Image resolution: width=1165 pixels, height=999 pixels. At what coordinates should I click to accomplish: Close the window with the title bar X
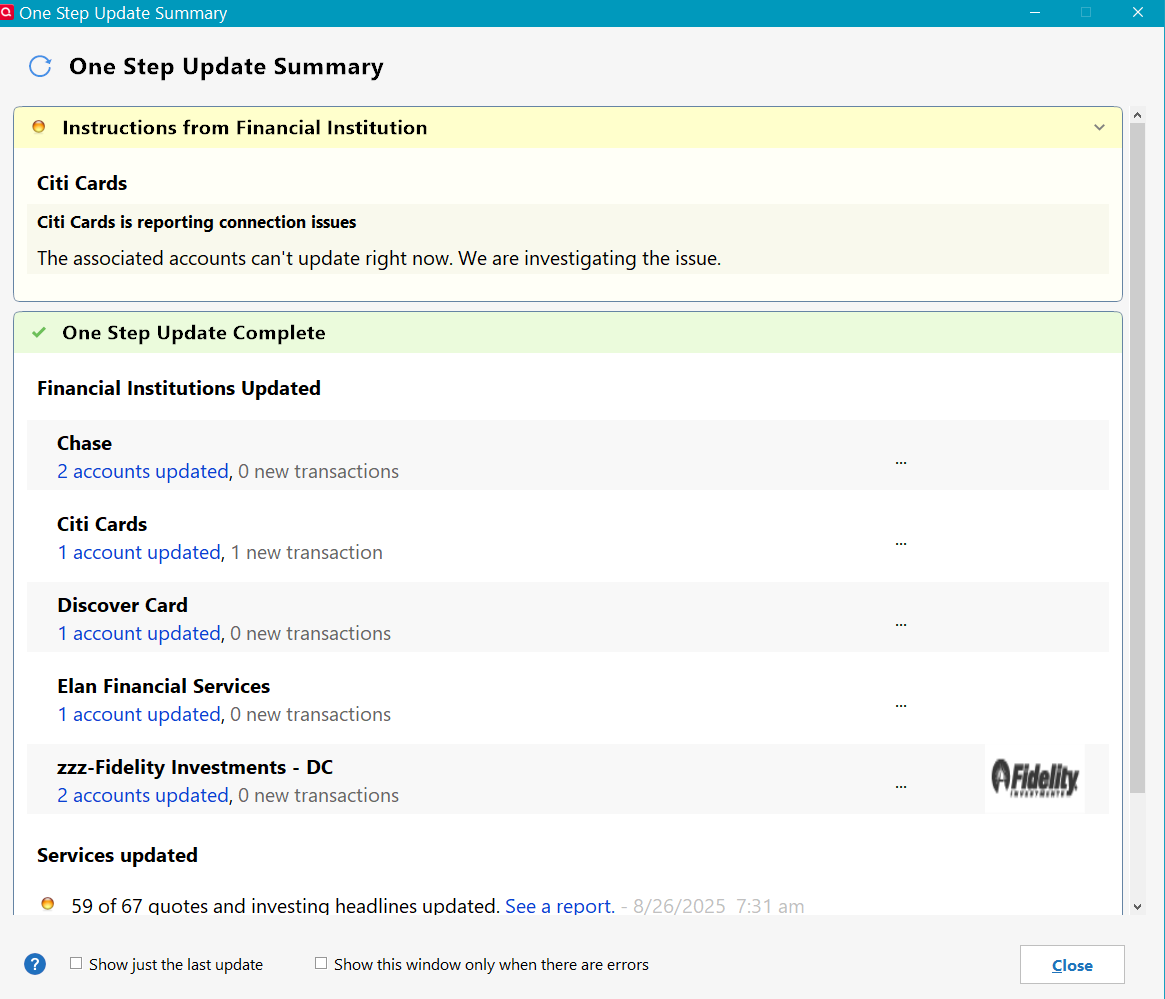(x=1138, y=13)
